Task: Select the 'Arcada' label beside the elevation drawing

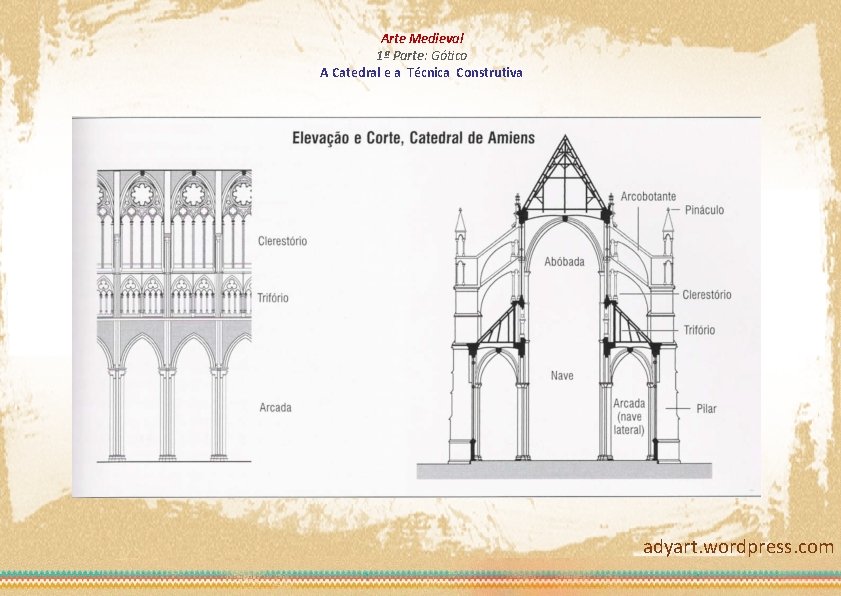Action: pyautogui.click(x=276, y=408)
